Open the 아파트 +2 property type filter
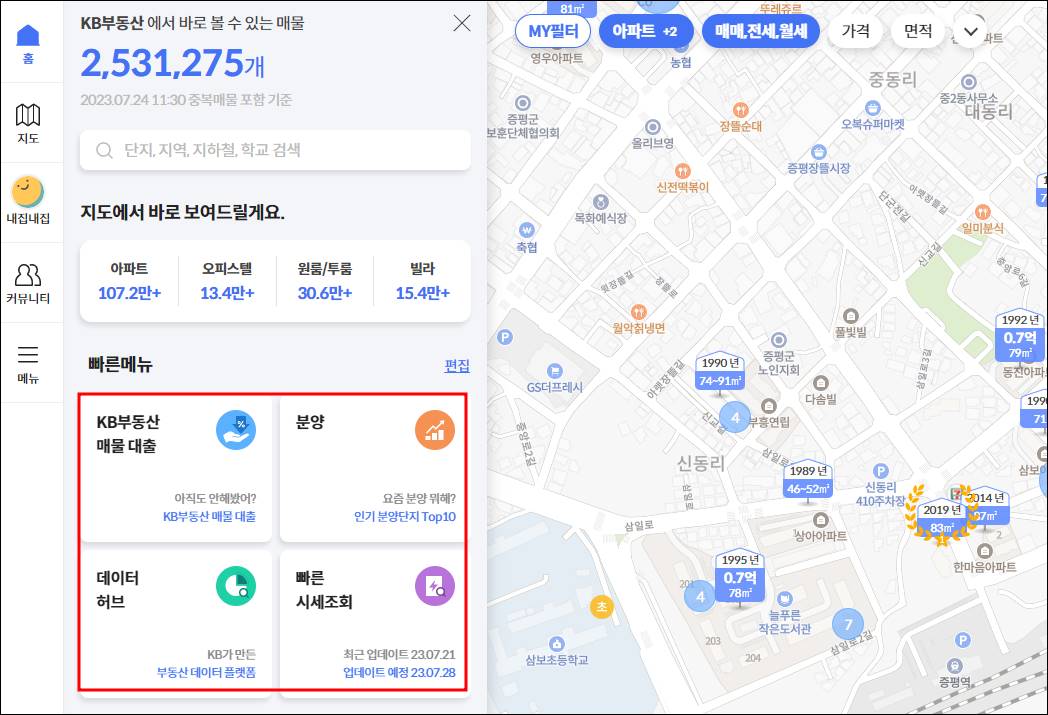Screen dimensions: 1048x715 [x=645, y=31]
